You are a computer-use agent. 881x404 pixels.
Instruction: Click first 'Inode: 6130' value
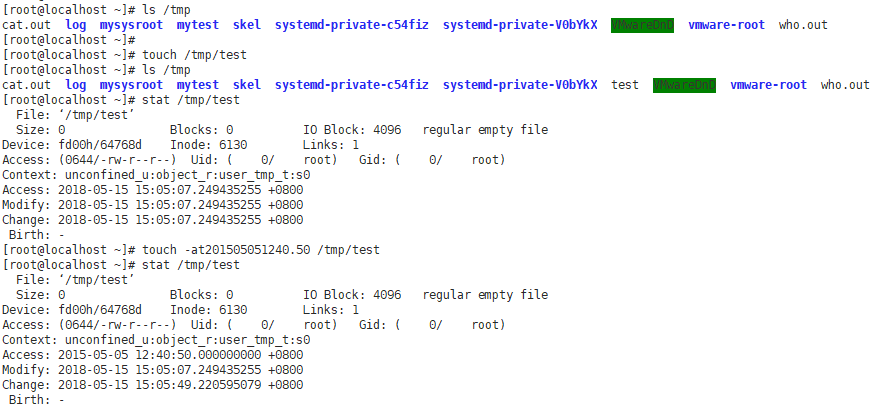tap(208, 145)
